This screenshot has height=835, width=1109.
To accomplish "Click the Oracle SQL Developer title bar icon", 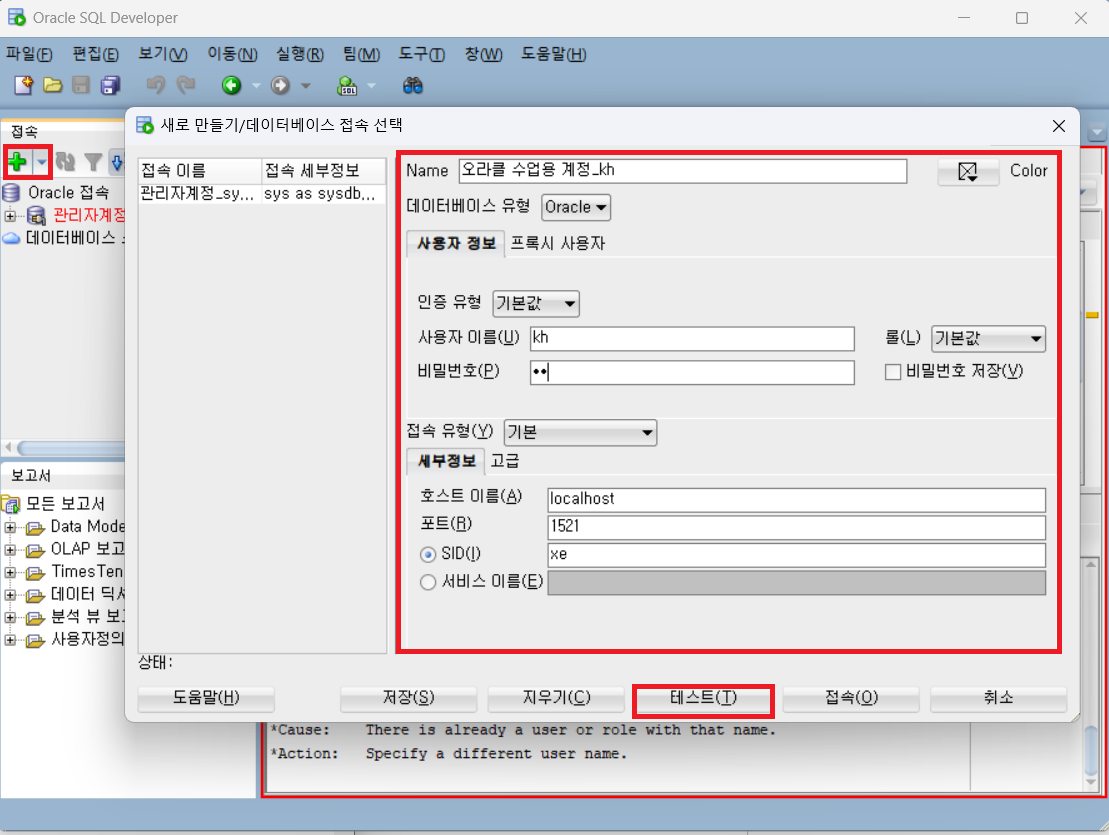I will 16,18.
